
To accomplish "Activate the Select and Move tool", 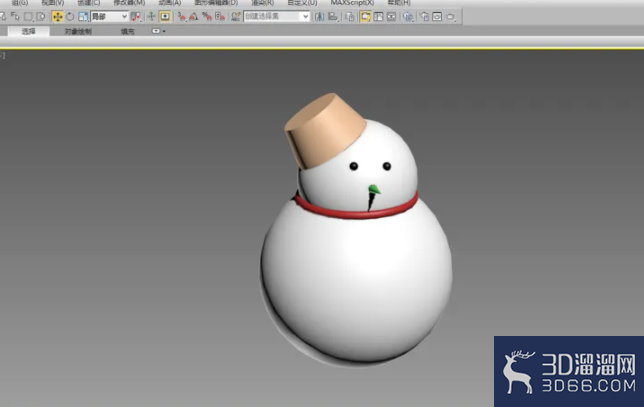I will pos(58,16).
